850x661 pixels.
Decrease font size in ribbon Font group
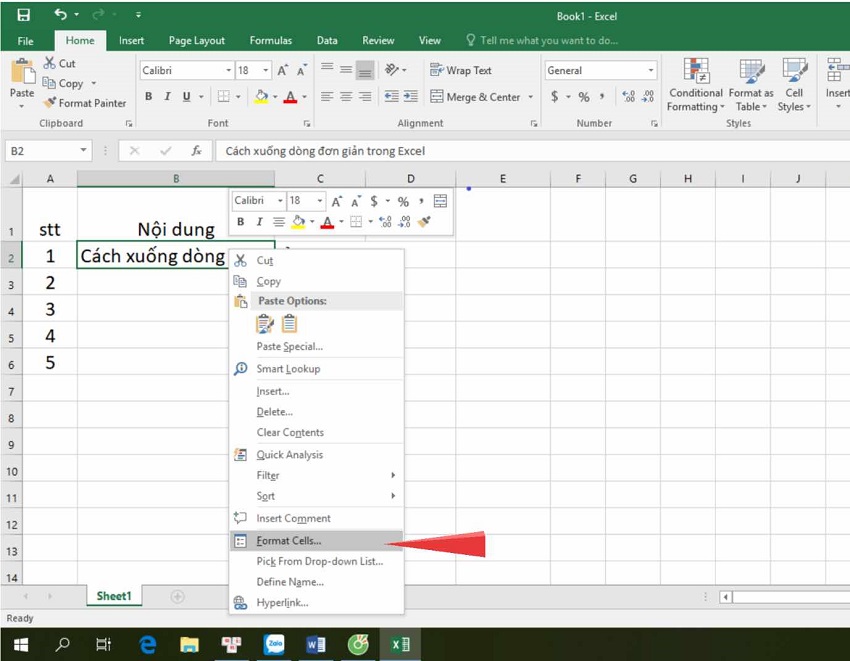[x=301, y=70]
